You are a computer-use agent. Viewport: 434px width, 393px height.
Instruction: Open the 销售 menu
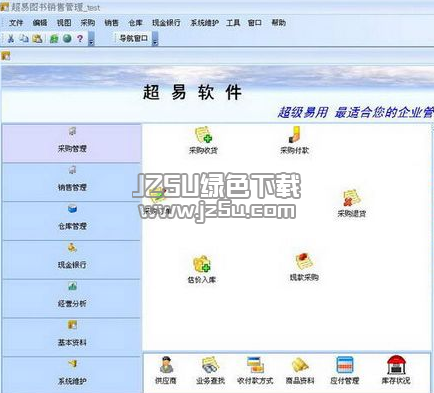coord(111,23)
